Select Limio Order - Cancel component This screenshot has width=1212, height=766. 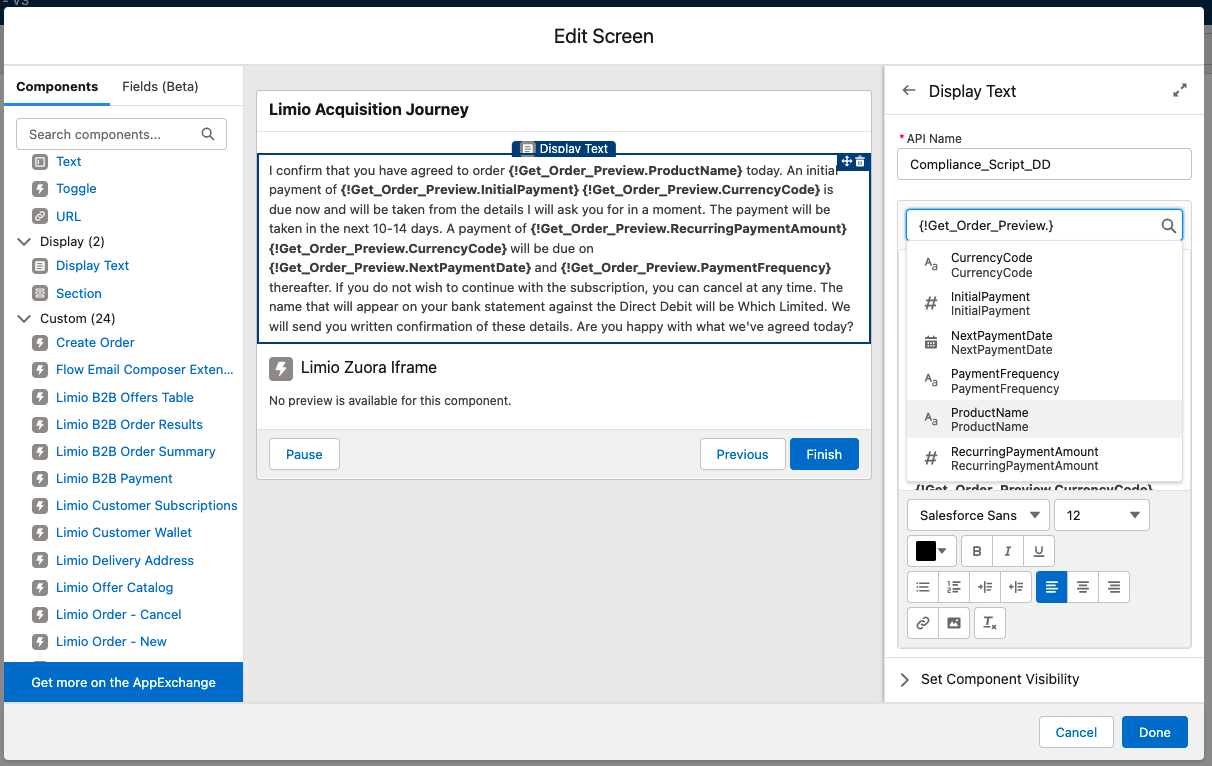coord(119,614)
